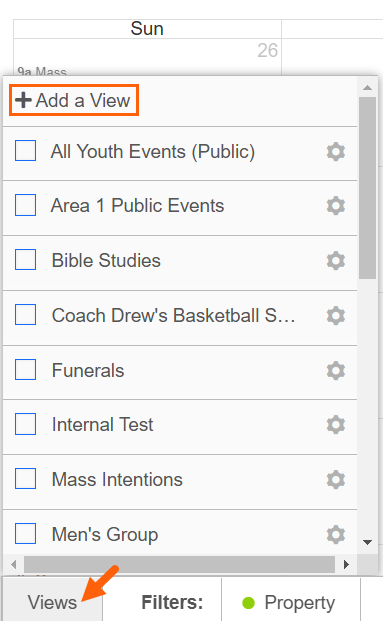Click the scroll up arrow in views list

[368, 88]
